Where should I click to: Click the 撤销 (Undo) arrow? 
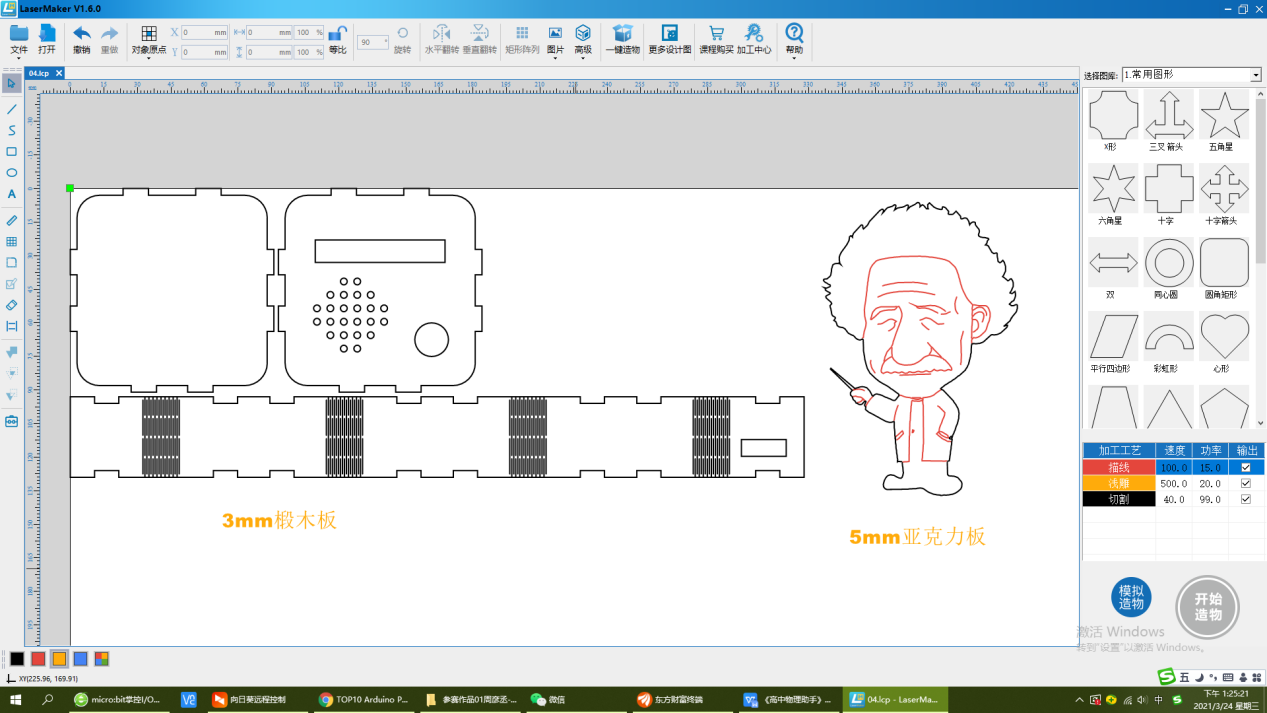click(82, 34)
